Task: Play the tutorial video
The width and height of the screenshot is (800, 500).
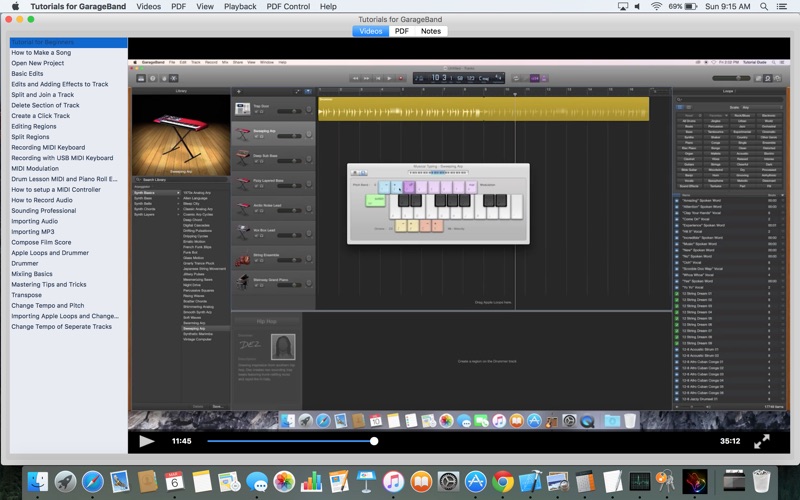Action: click(146, 441)
